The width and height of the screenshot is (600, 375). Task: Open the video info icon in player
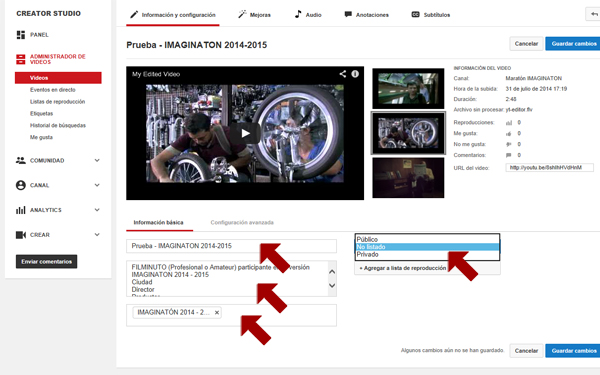[355, 74]
